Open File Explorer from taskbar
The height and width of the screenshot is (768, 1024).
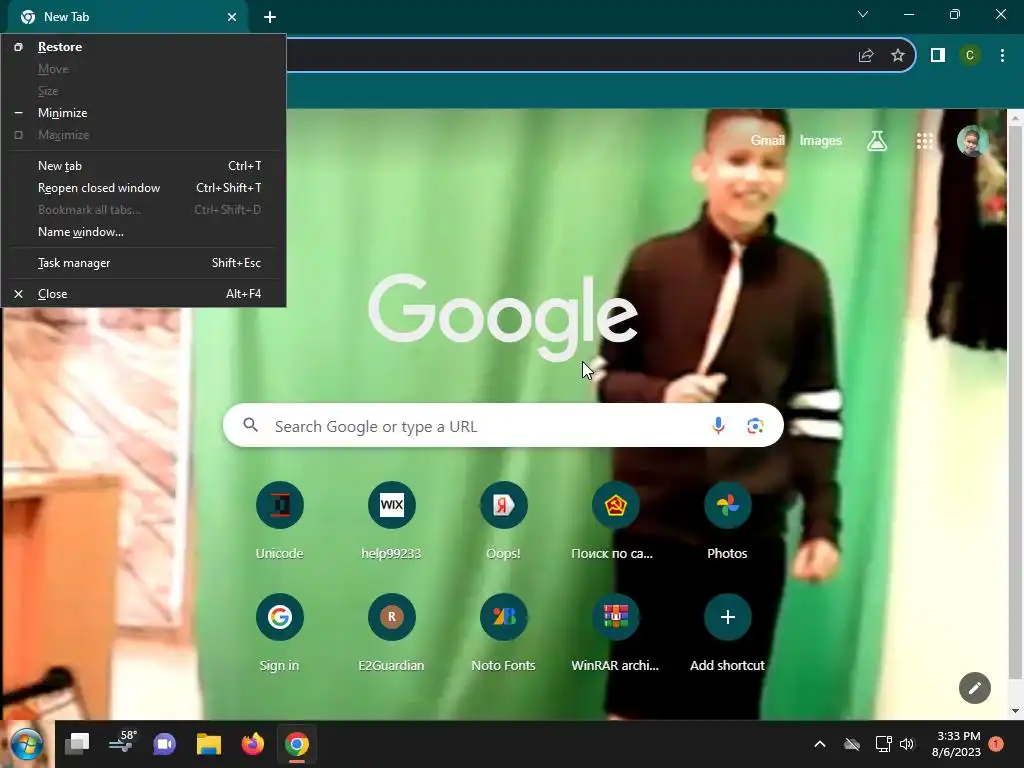click(209, 744)
